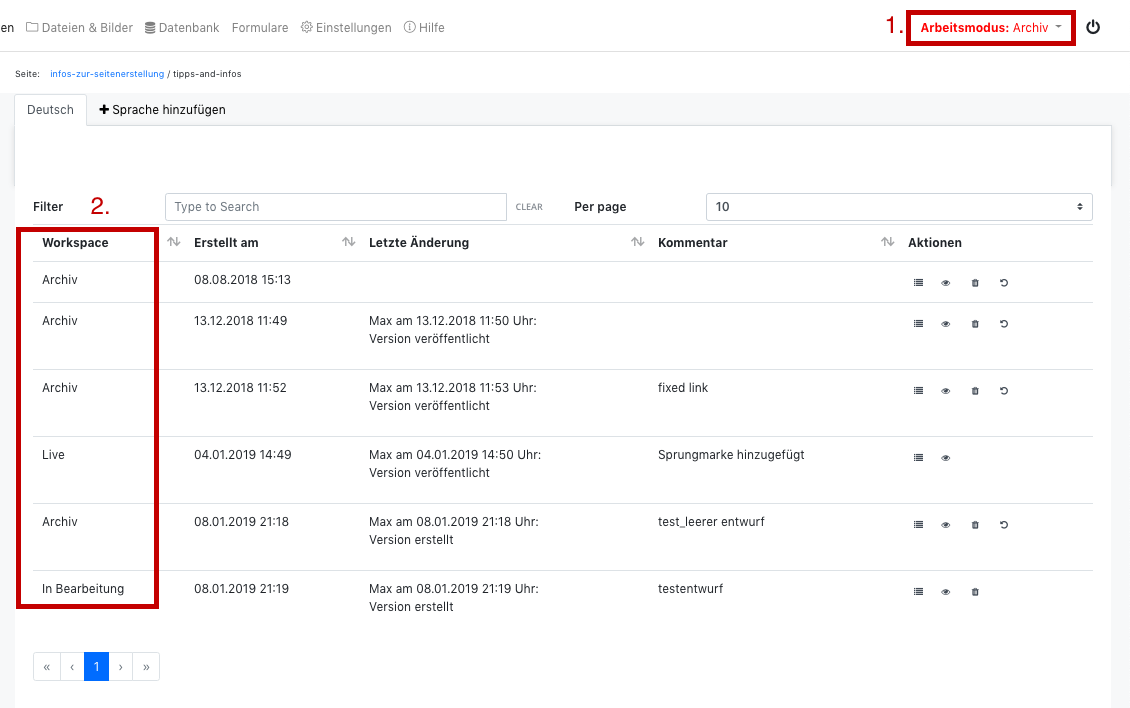
Task: Open the Hilfe menu
Action: 424,27
